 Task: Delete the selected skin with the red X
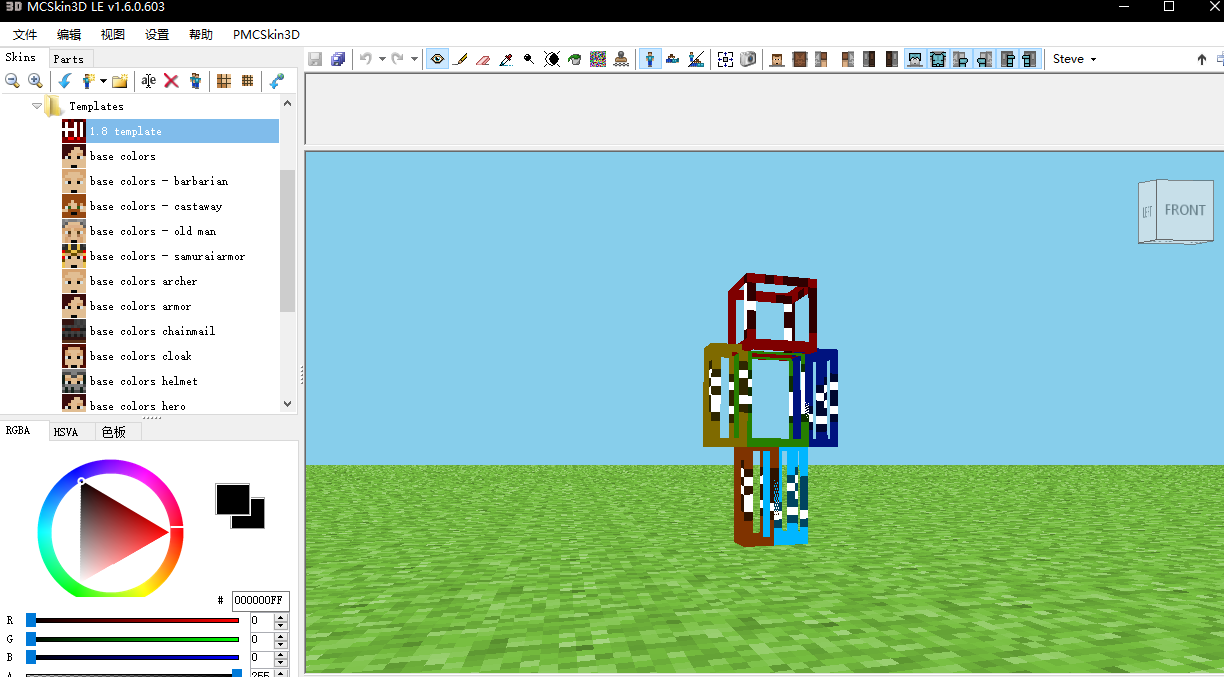pyautogui.click(x=171, y=81)
